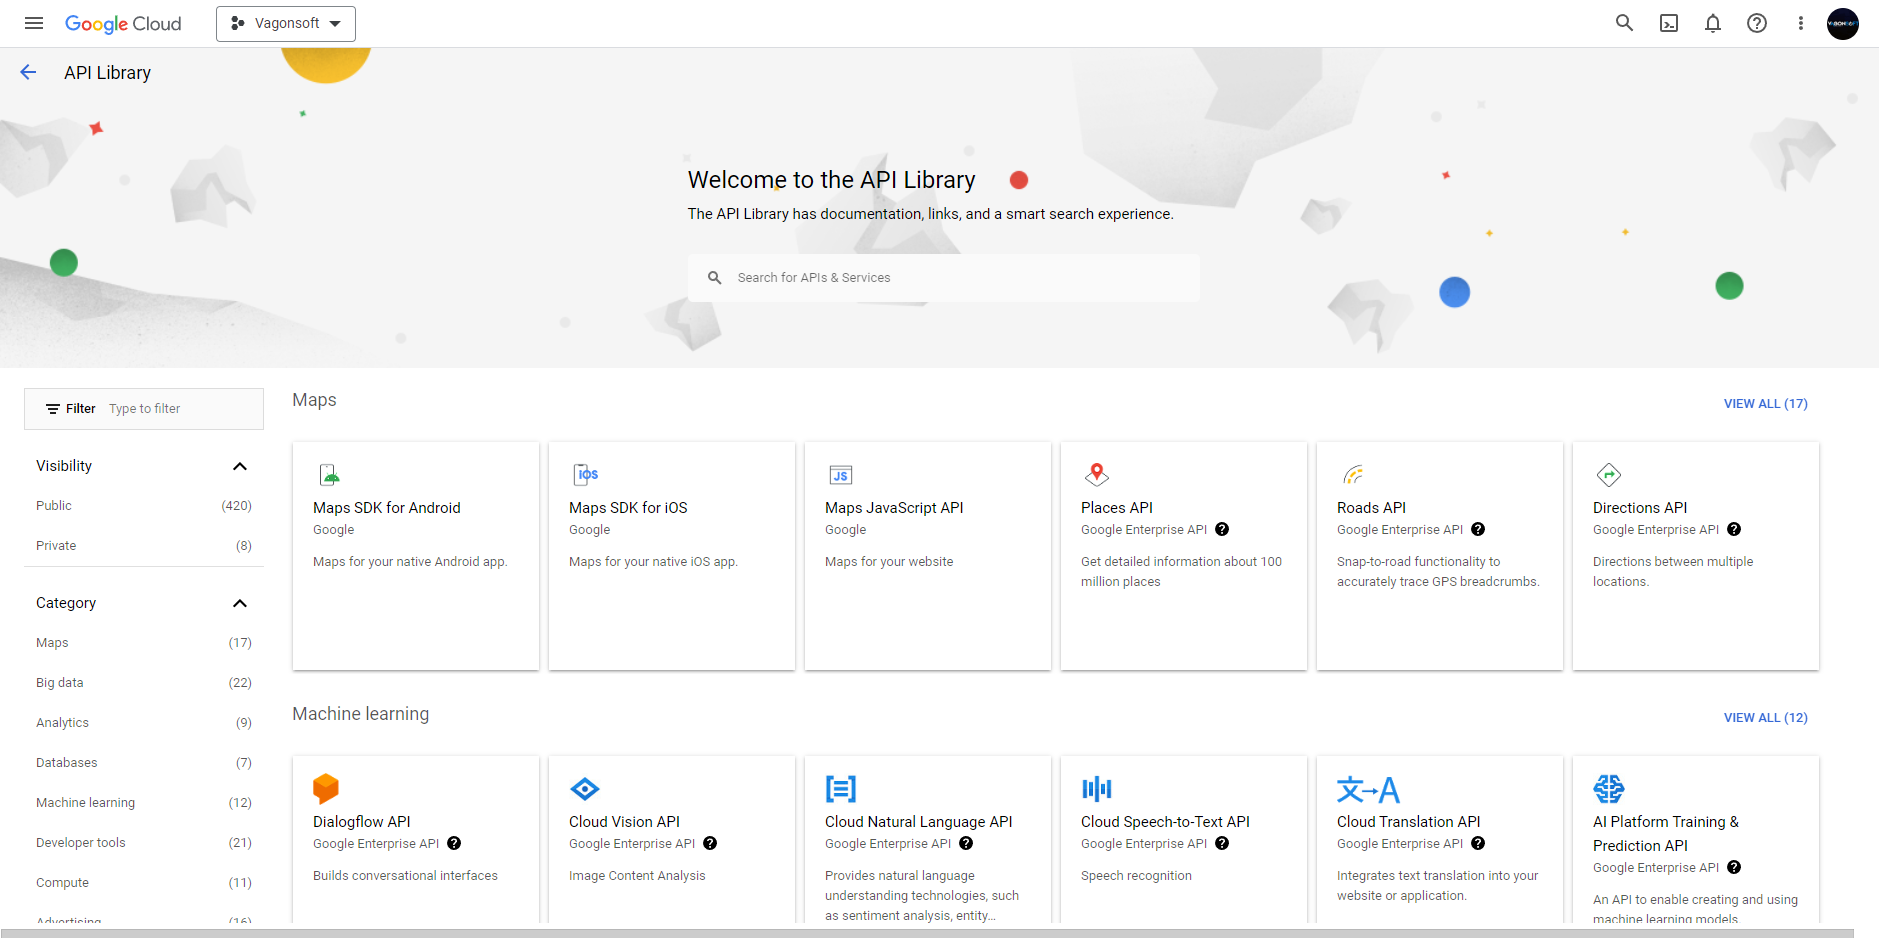Click the Maps JavaScript API JS icon
The height and width of the screenshot is (939, 1879).
(841, 475)
